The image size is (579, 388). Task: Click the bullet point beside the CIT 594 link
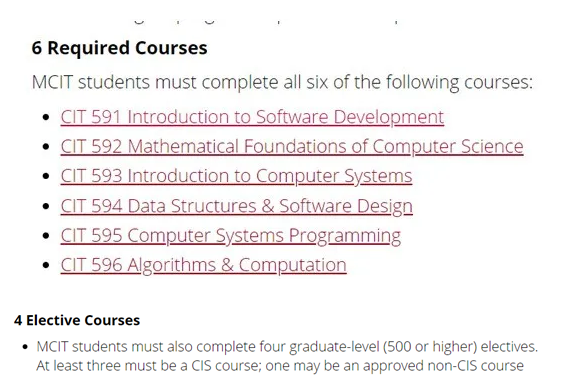click(46, 206)
